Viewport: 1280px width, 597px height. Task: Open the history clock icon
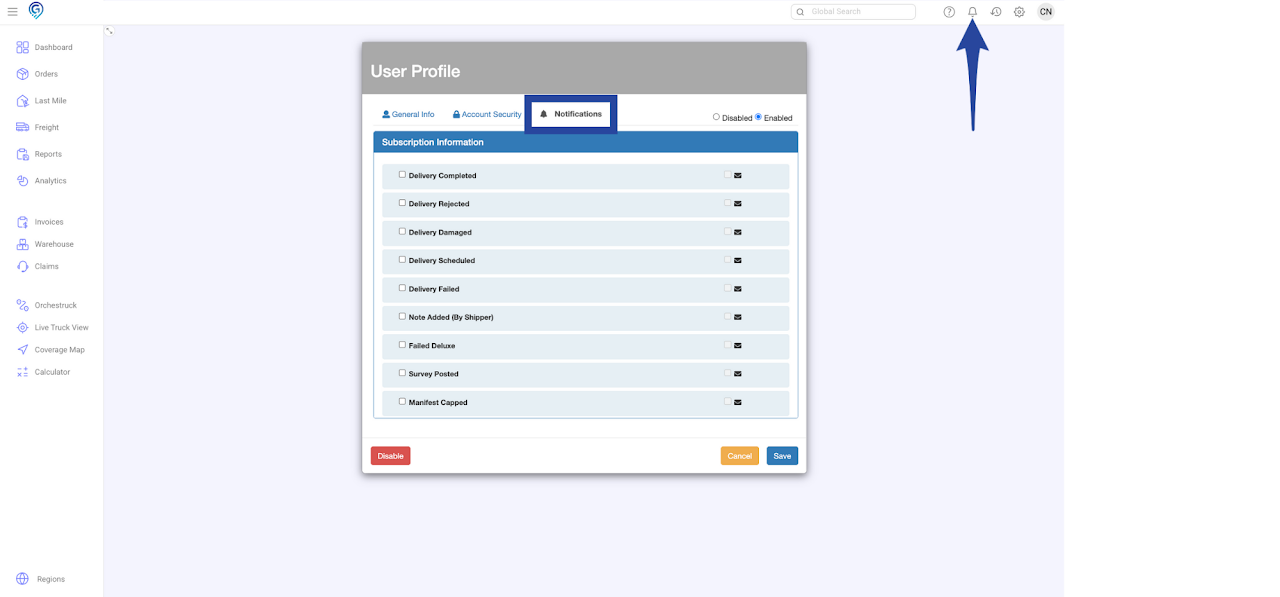click(996, 12)
